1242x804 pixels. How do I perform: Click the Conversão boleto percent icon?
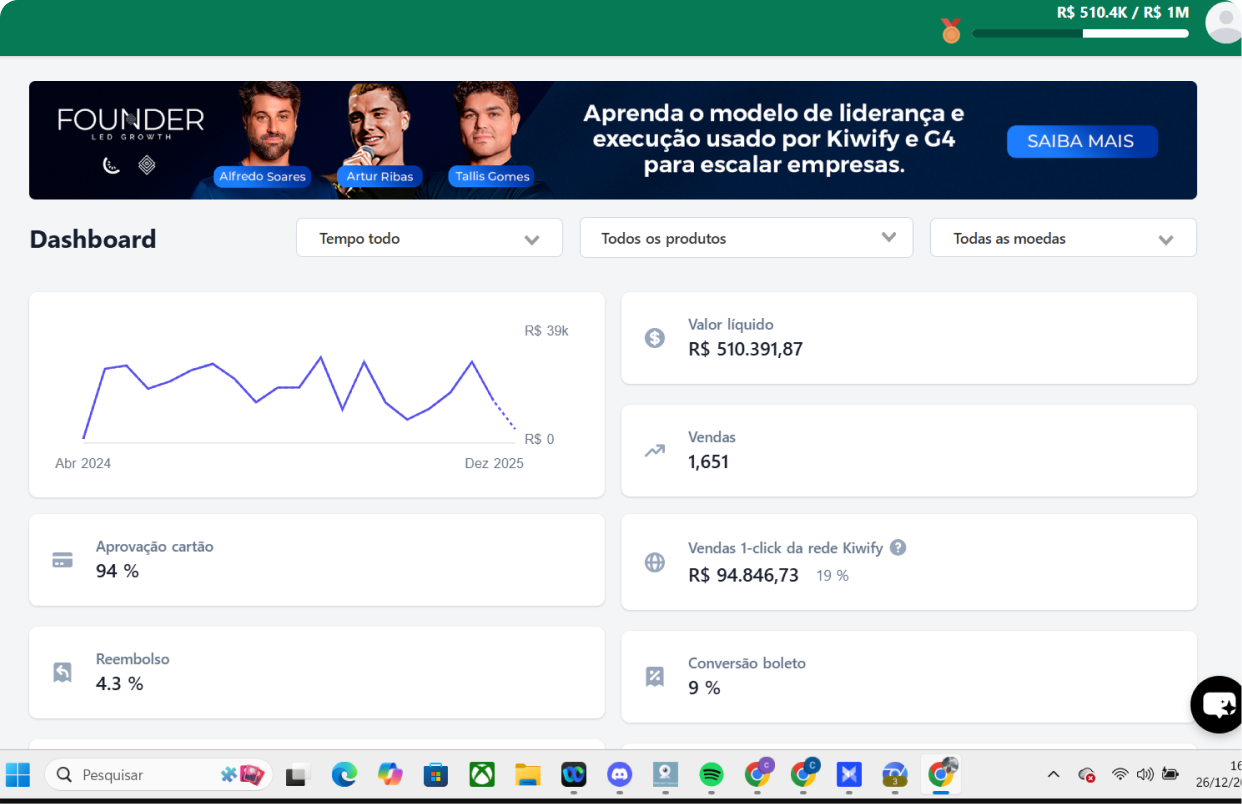point(654,677)
